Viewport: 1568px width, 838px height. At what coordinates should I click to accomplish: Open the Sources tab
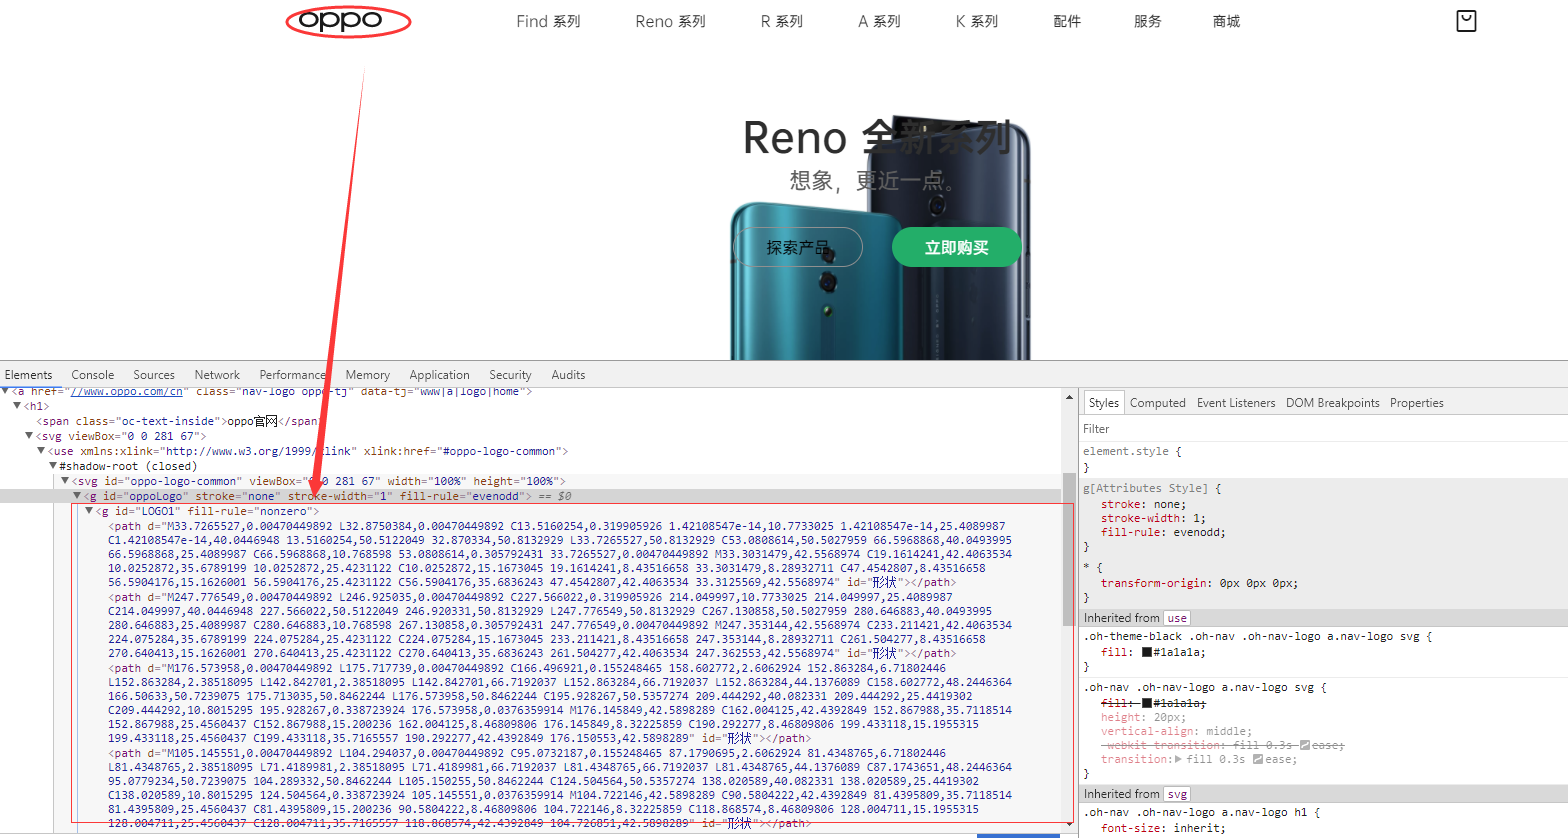[154, 375]
